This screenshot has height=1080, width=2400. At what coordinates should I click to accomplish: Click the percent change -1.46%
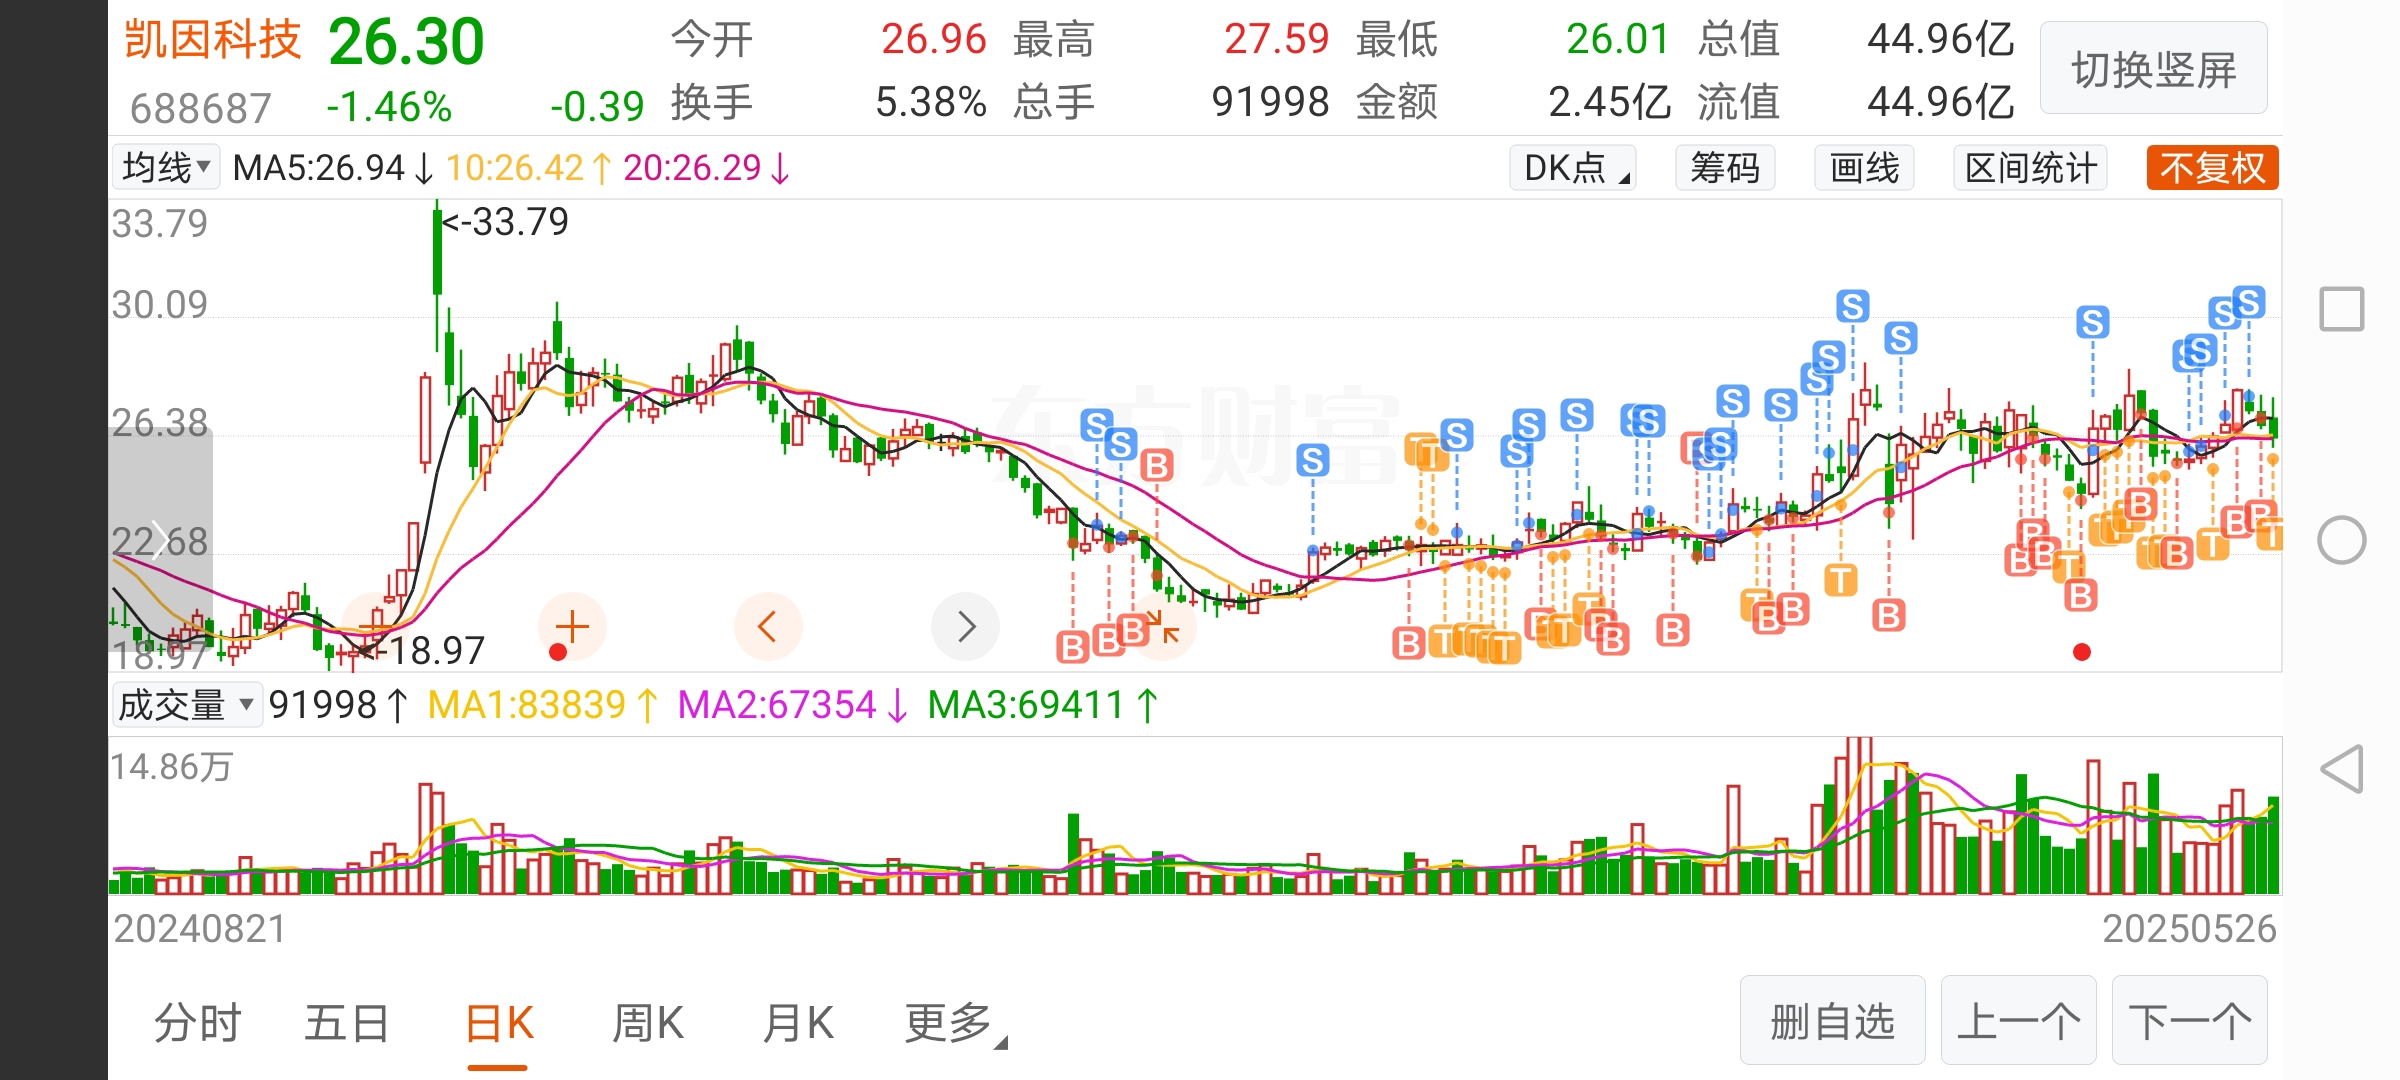point(389,107)
